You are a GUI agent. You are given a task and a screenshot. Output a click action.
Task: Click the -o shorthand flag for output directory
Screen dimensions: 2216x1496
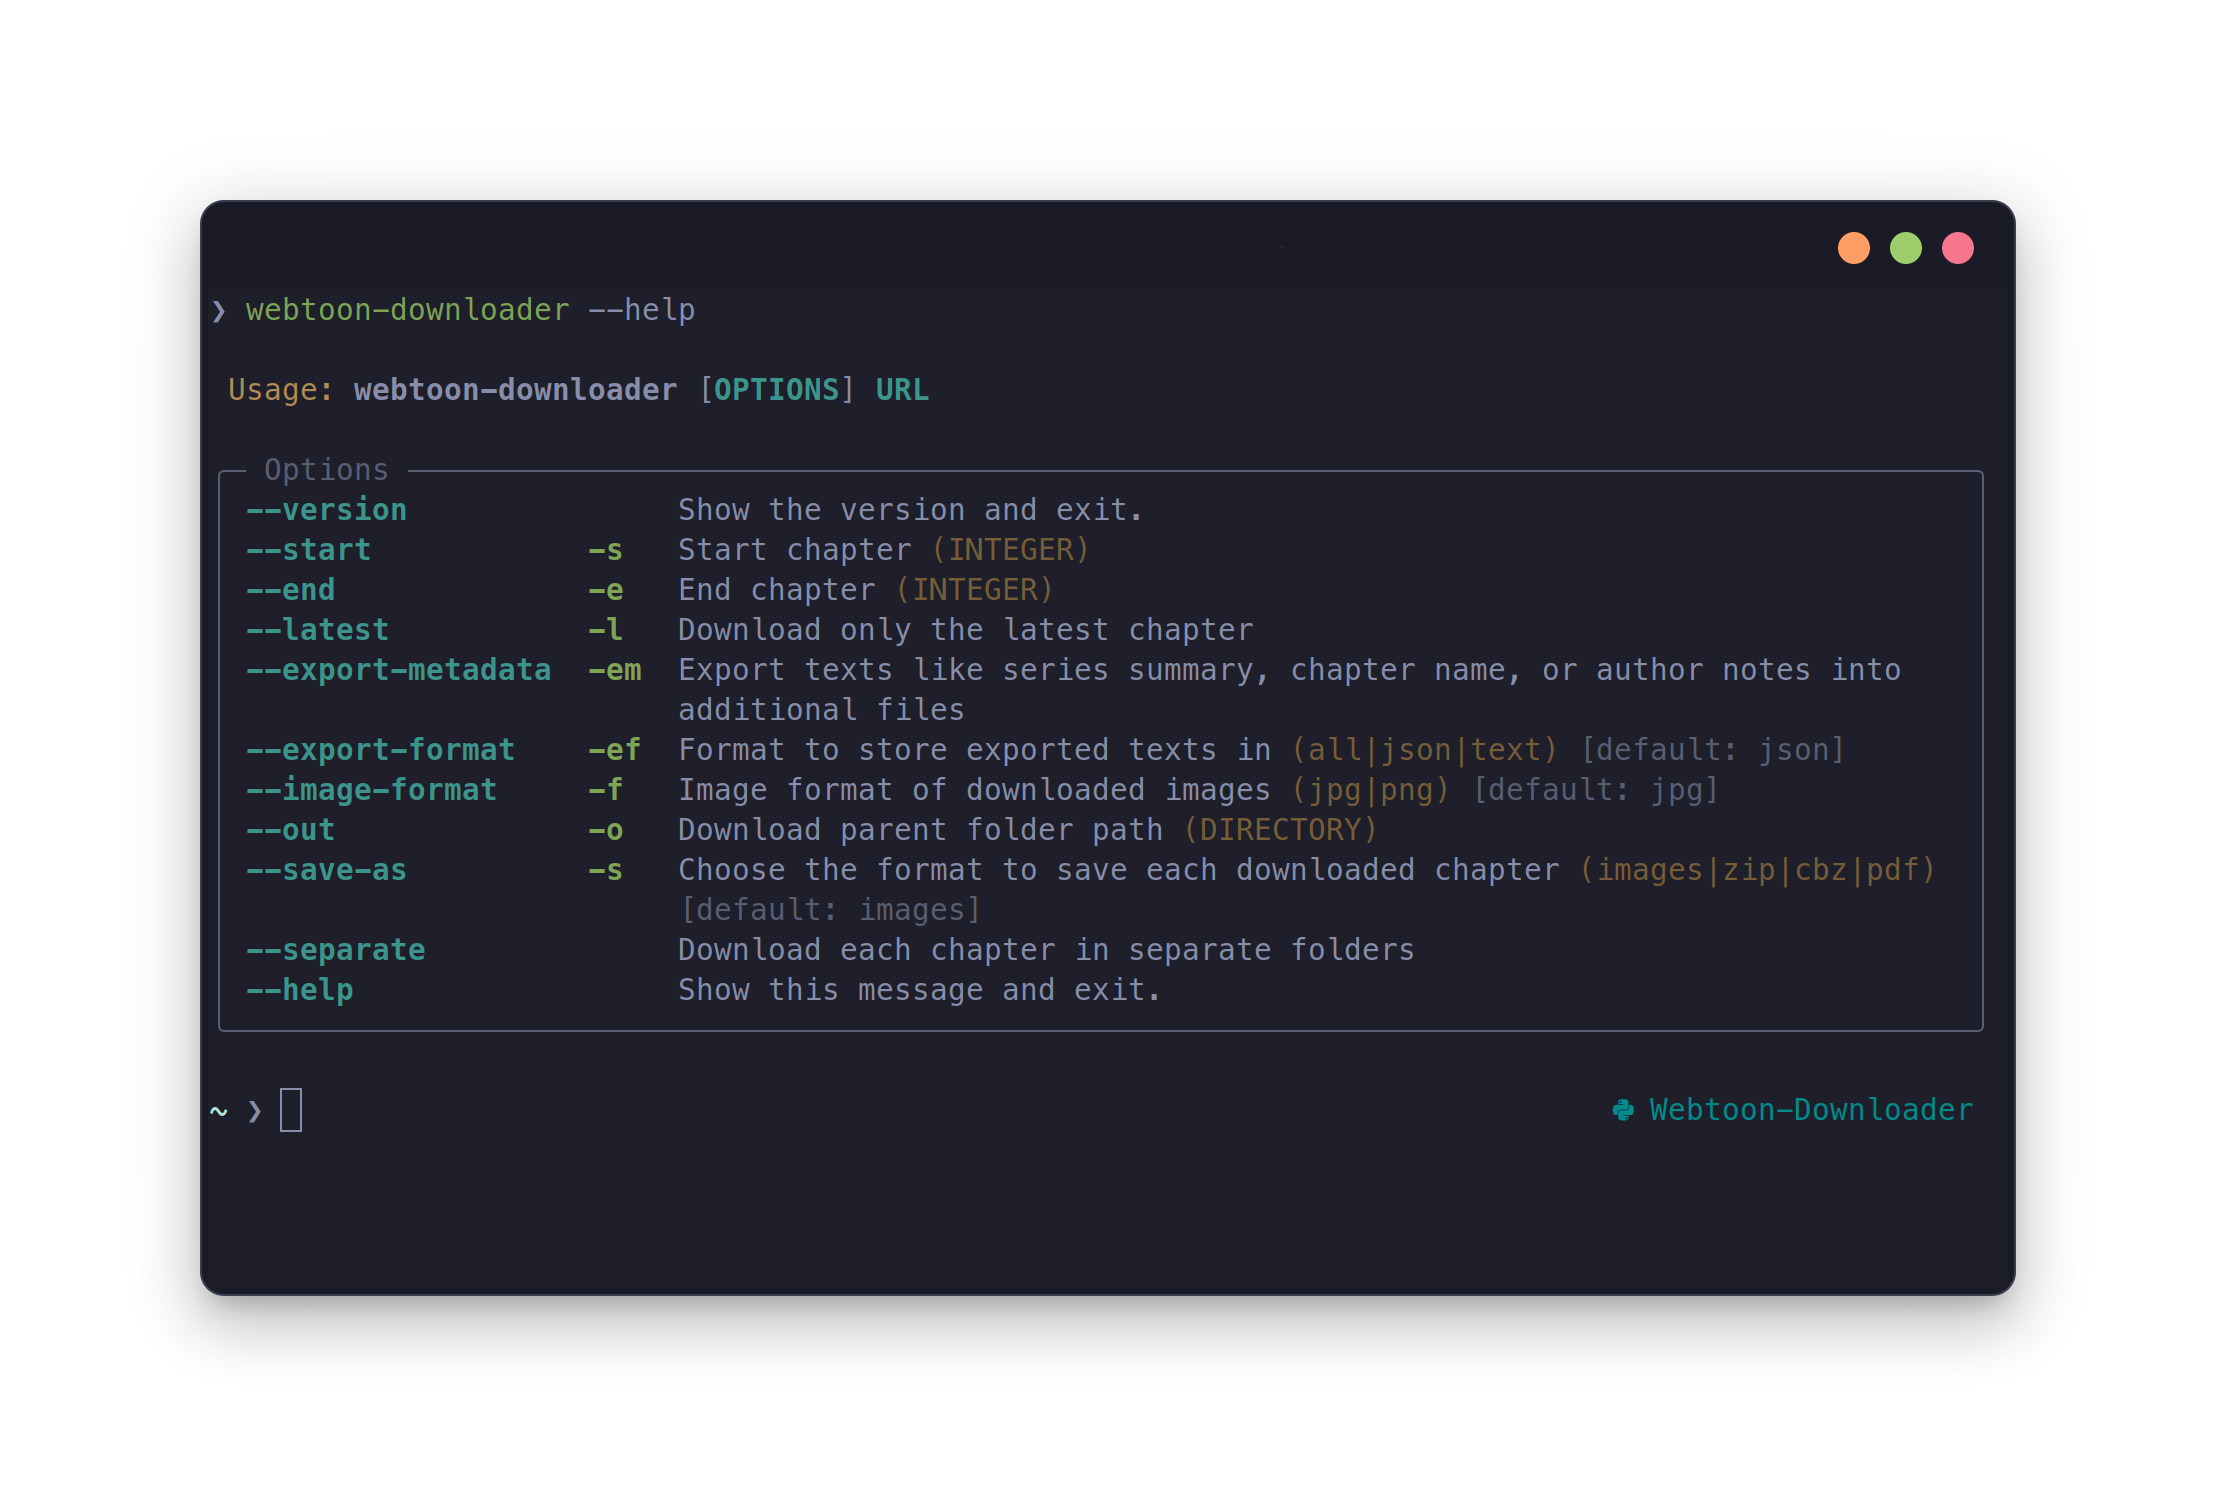pos(606,829)
